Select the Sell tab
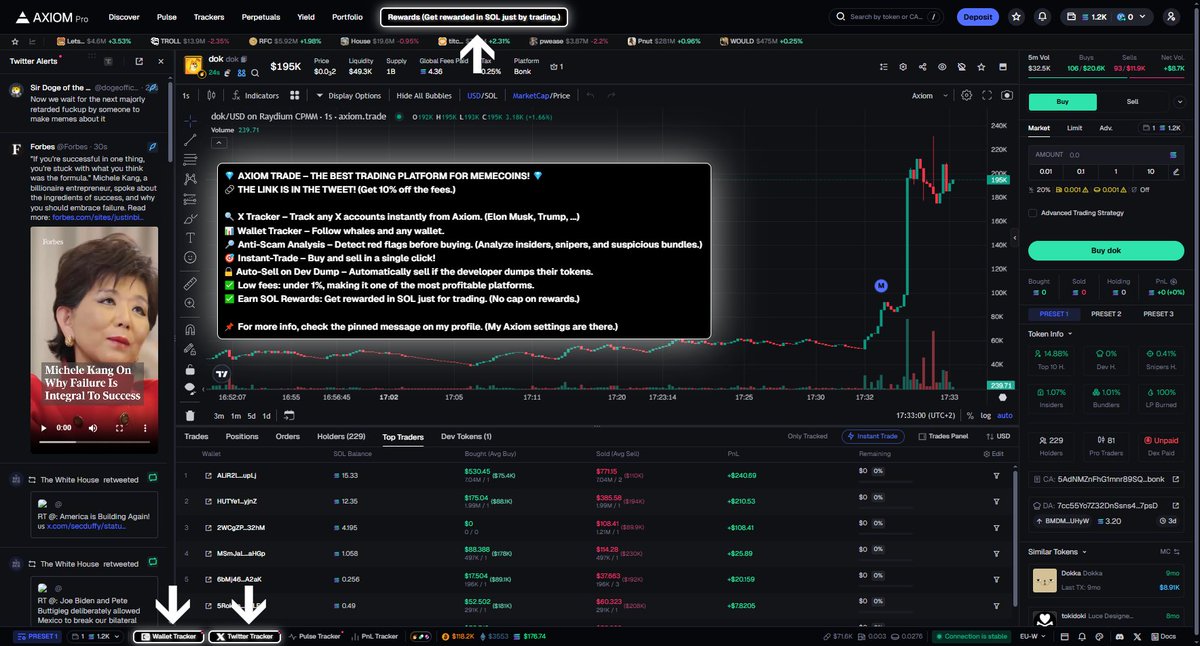The height and width of the screenshot is (646, 1200). tap(1132, 101)
